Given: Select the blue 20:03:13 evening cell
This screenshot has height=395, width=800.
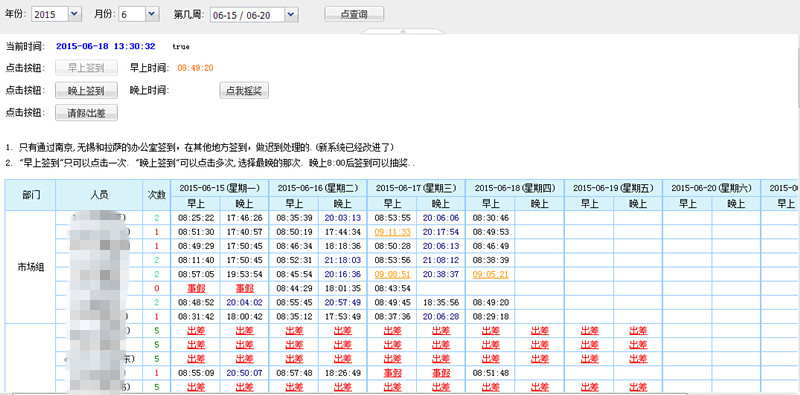Looking at the screenshot, I should pos(342,218).
